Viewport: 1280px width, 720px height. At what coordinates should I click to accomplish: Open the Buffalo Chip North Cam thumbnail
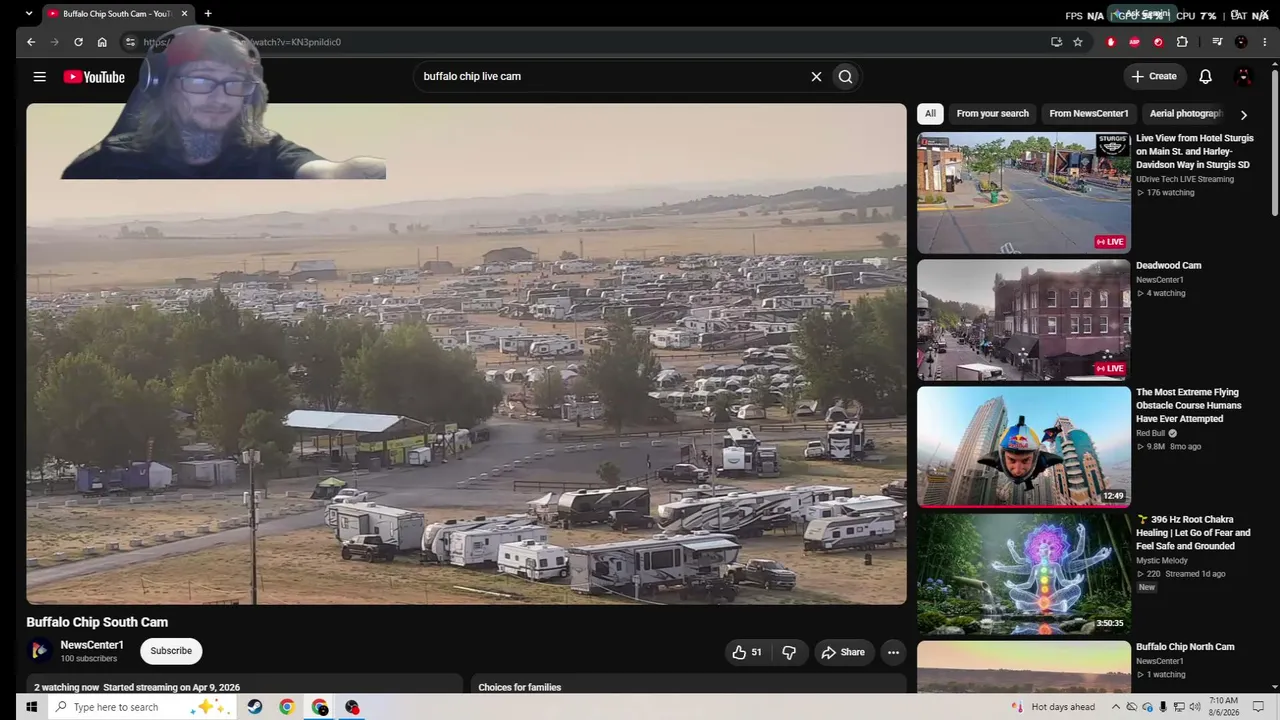click(1024, 666)
